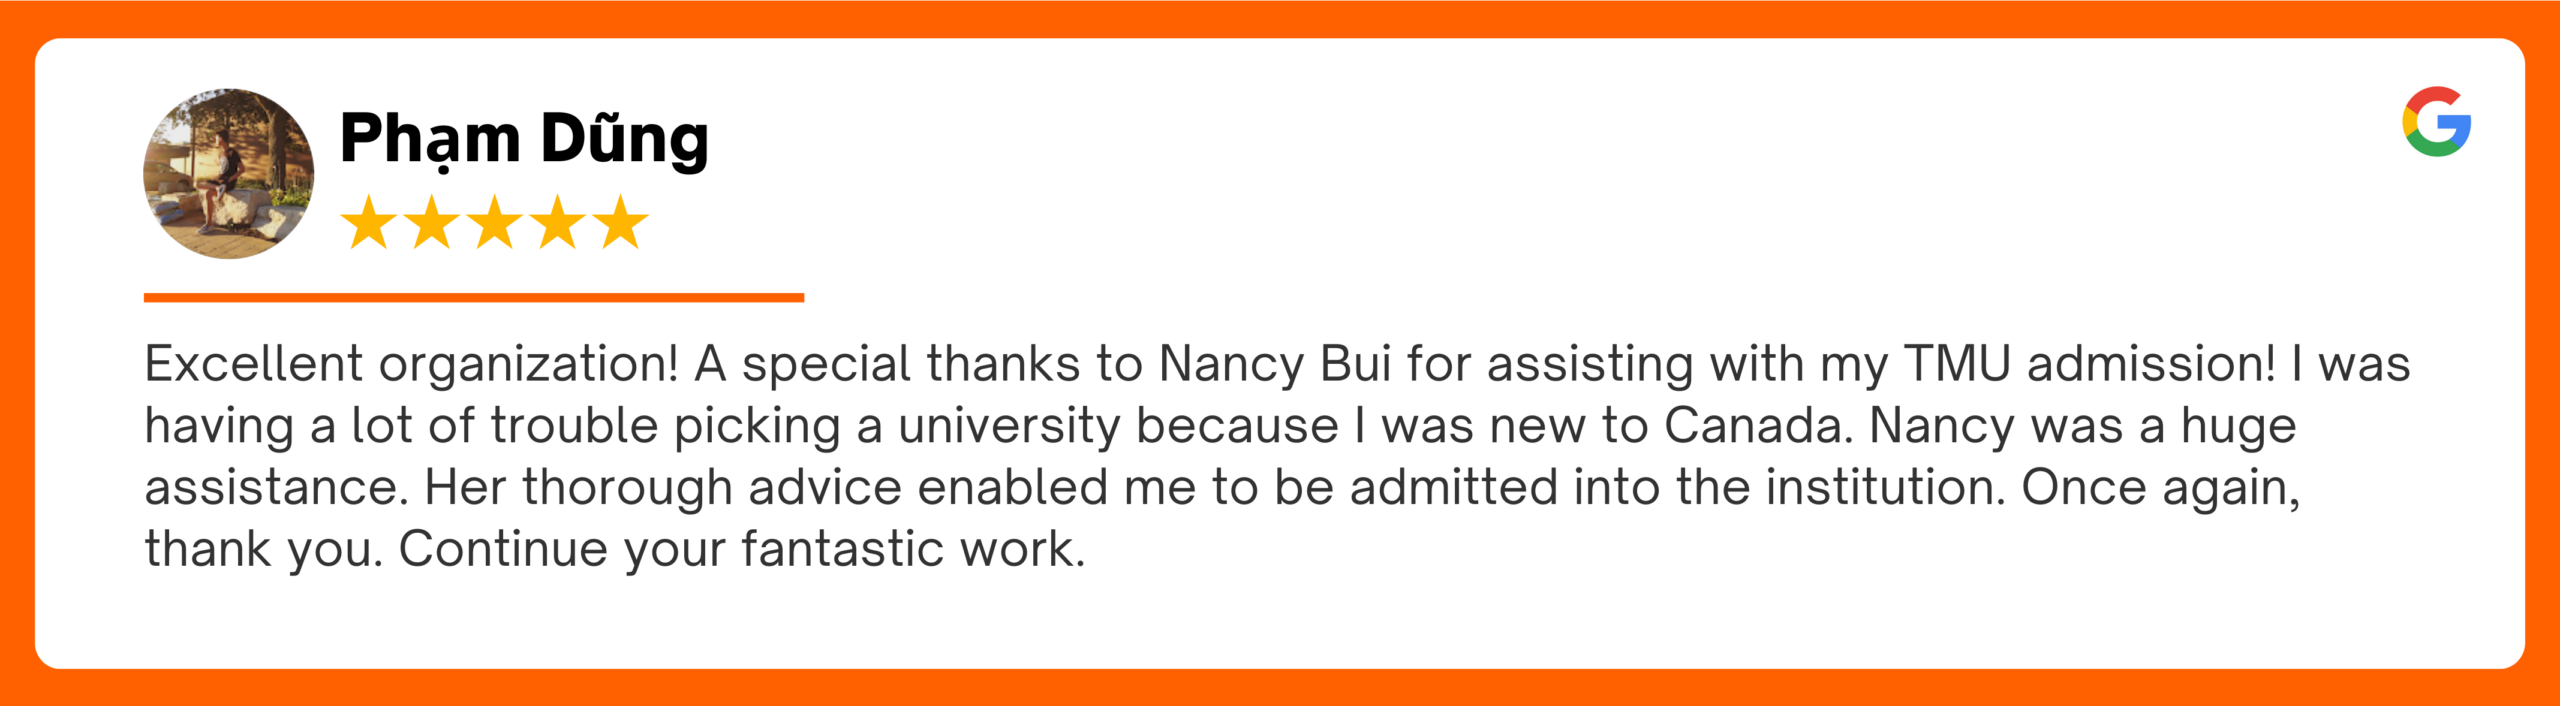The height and width of the screenshot is (706, 2560).
Task: Click the Google logo icon
Action: click(x=2437, y=121)
